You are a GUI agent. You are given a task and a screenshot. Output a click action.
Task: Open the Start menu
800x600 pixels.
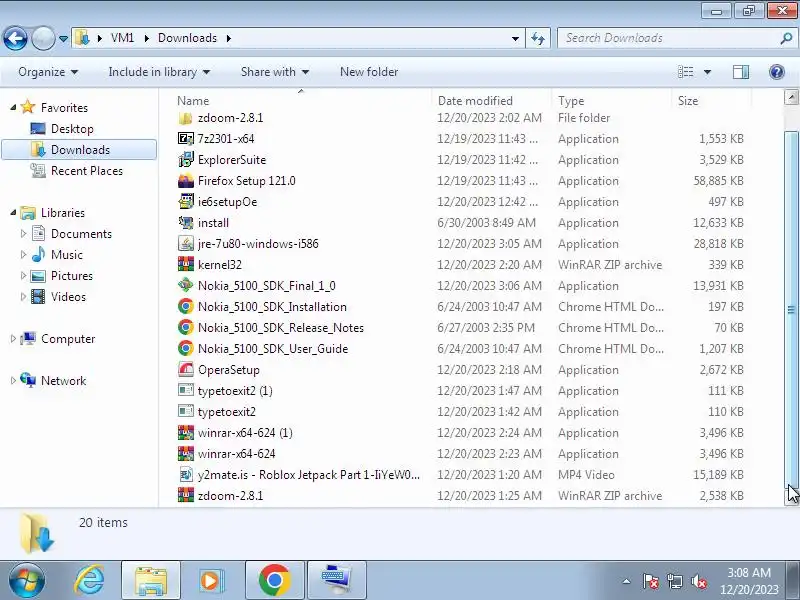pos(27,580)
